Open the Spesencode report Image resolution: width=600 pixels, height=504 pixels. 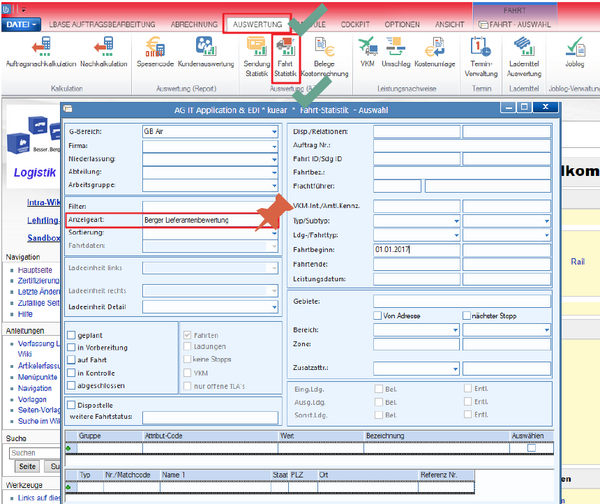155,52
